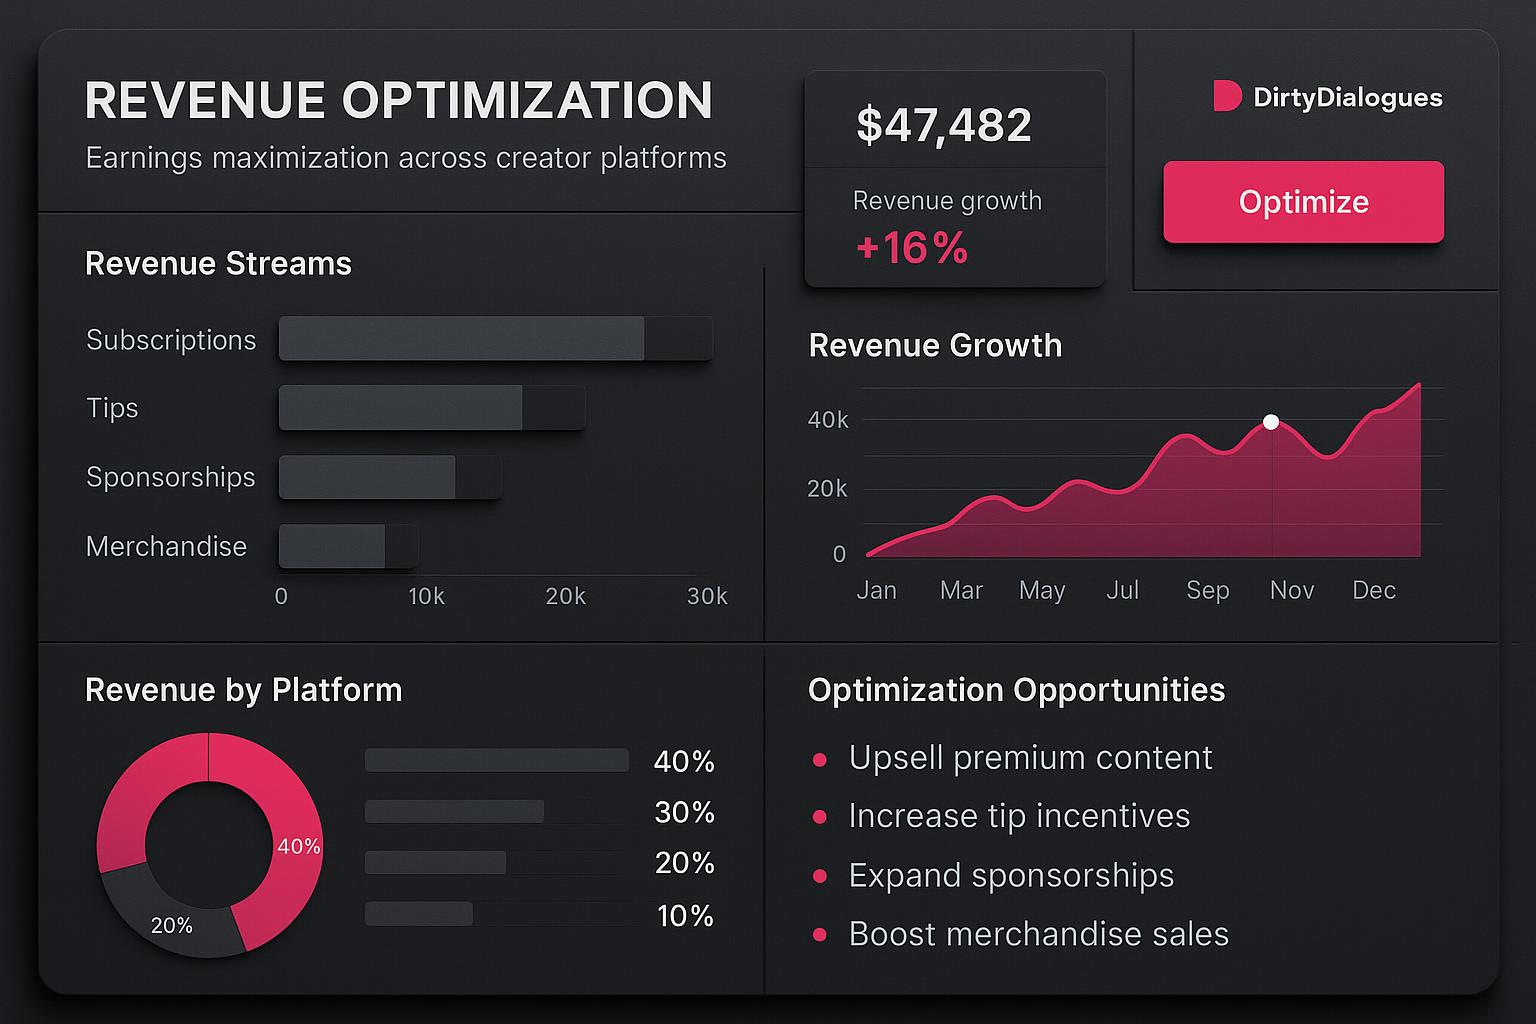The height and width of the screenshot is (1024, 1536).
Task: Click the Sponsorships revenue bar
Action: [x=390, y=477]
